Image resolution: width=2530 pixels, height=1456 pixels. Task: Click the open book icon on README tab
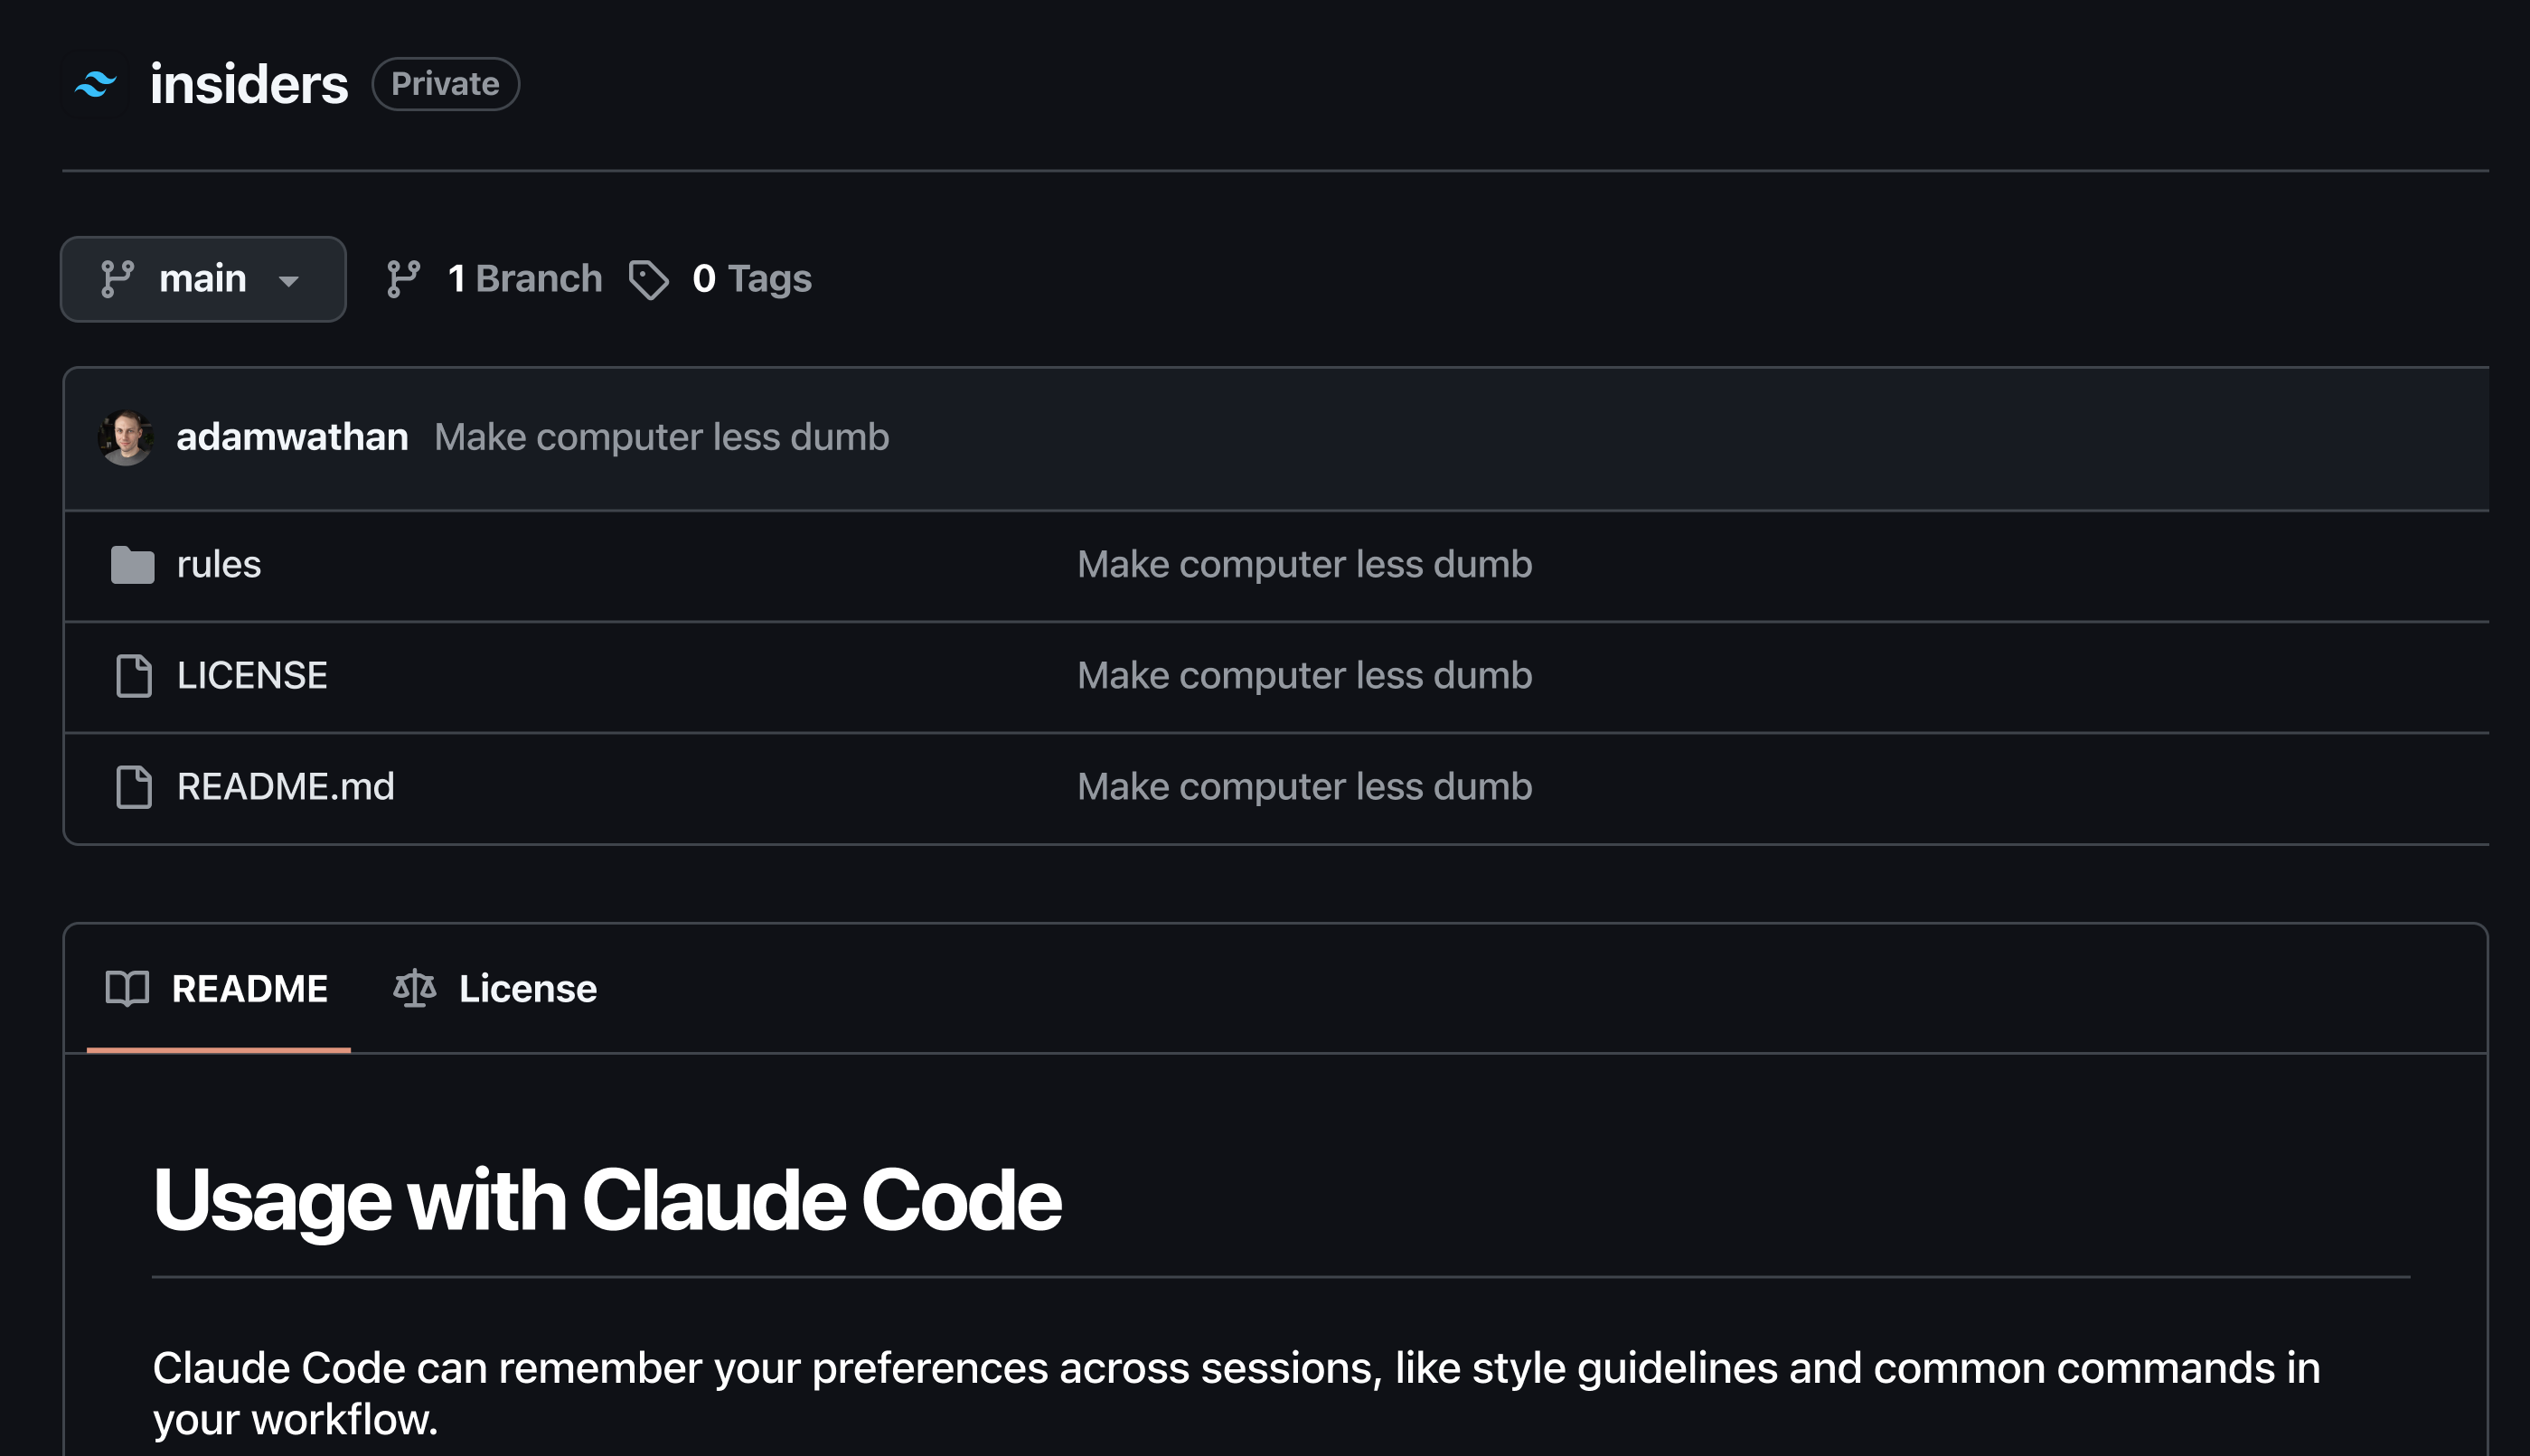pos(127,988)
